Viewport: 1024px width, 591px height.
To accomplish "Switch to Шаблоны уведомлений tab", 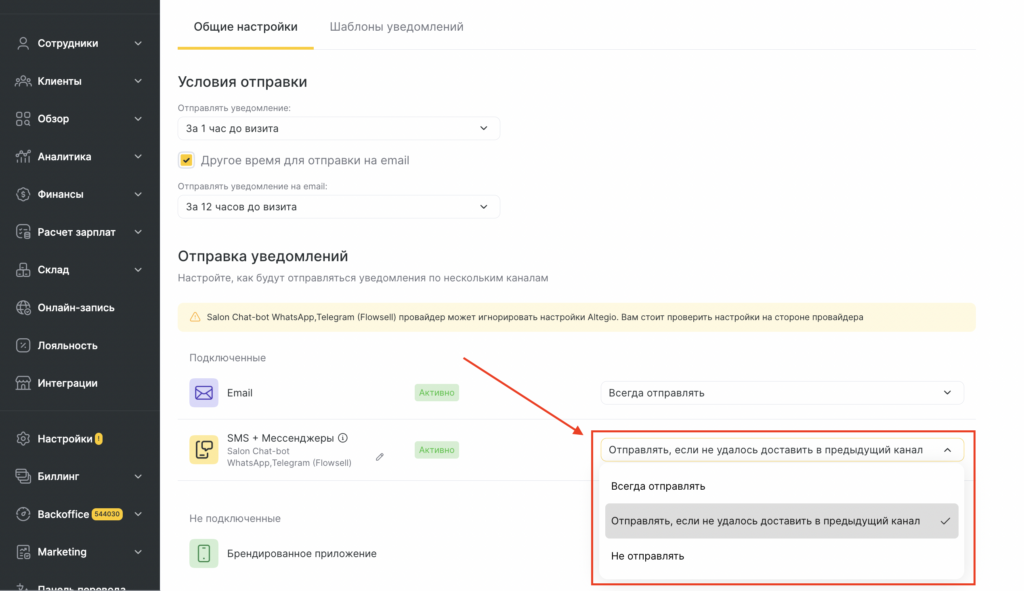I will pyautogui.click(x=396, y=27).
